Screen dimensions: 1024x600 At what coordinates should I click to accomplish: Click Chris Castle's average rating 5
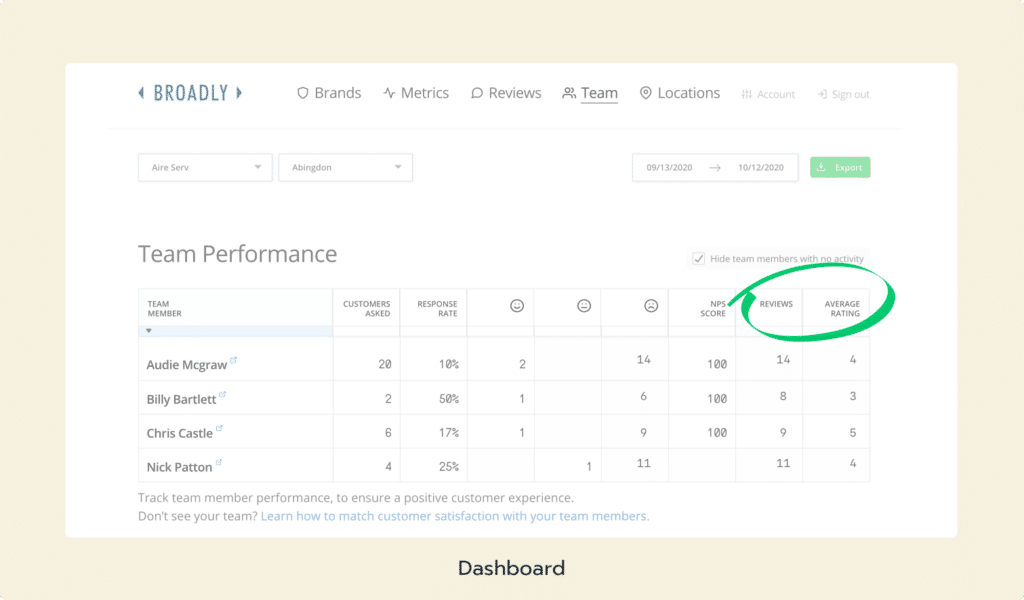pos(852,432)
